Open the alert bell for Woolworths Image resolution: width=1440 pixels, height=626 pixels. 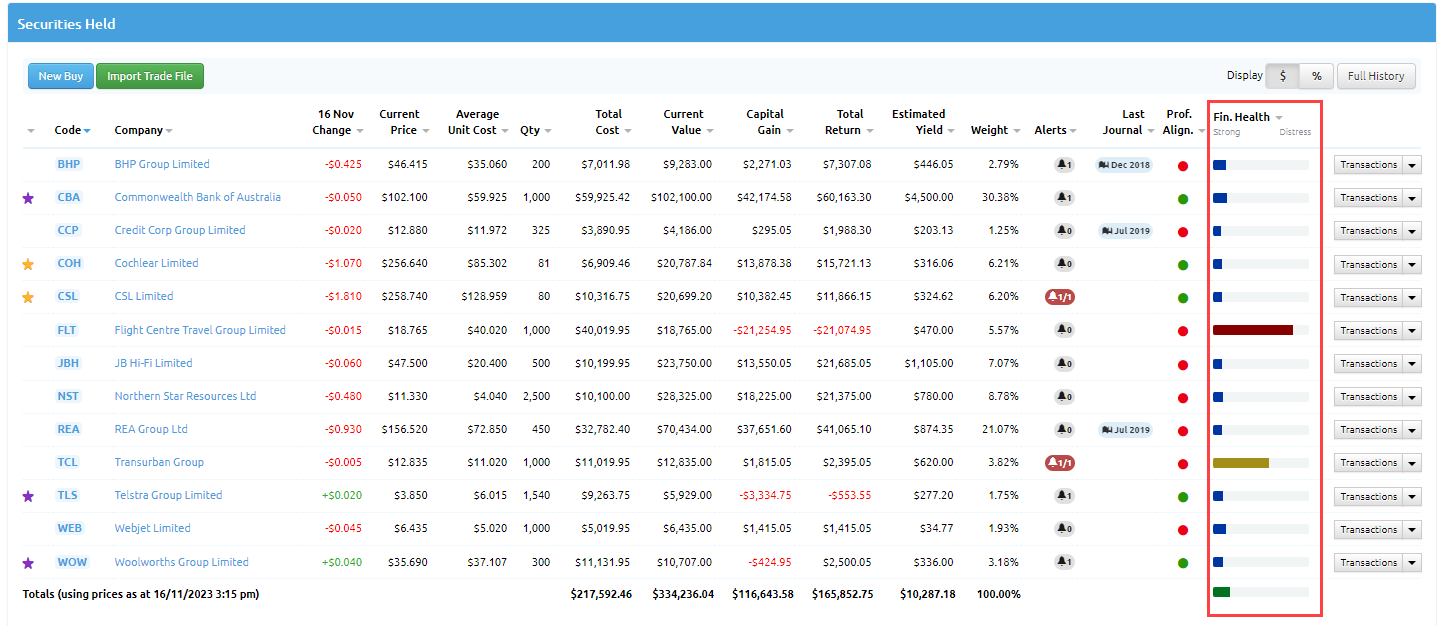pos(1064,562)
